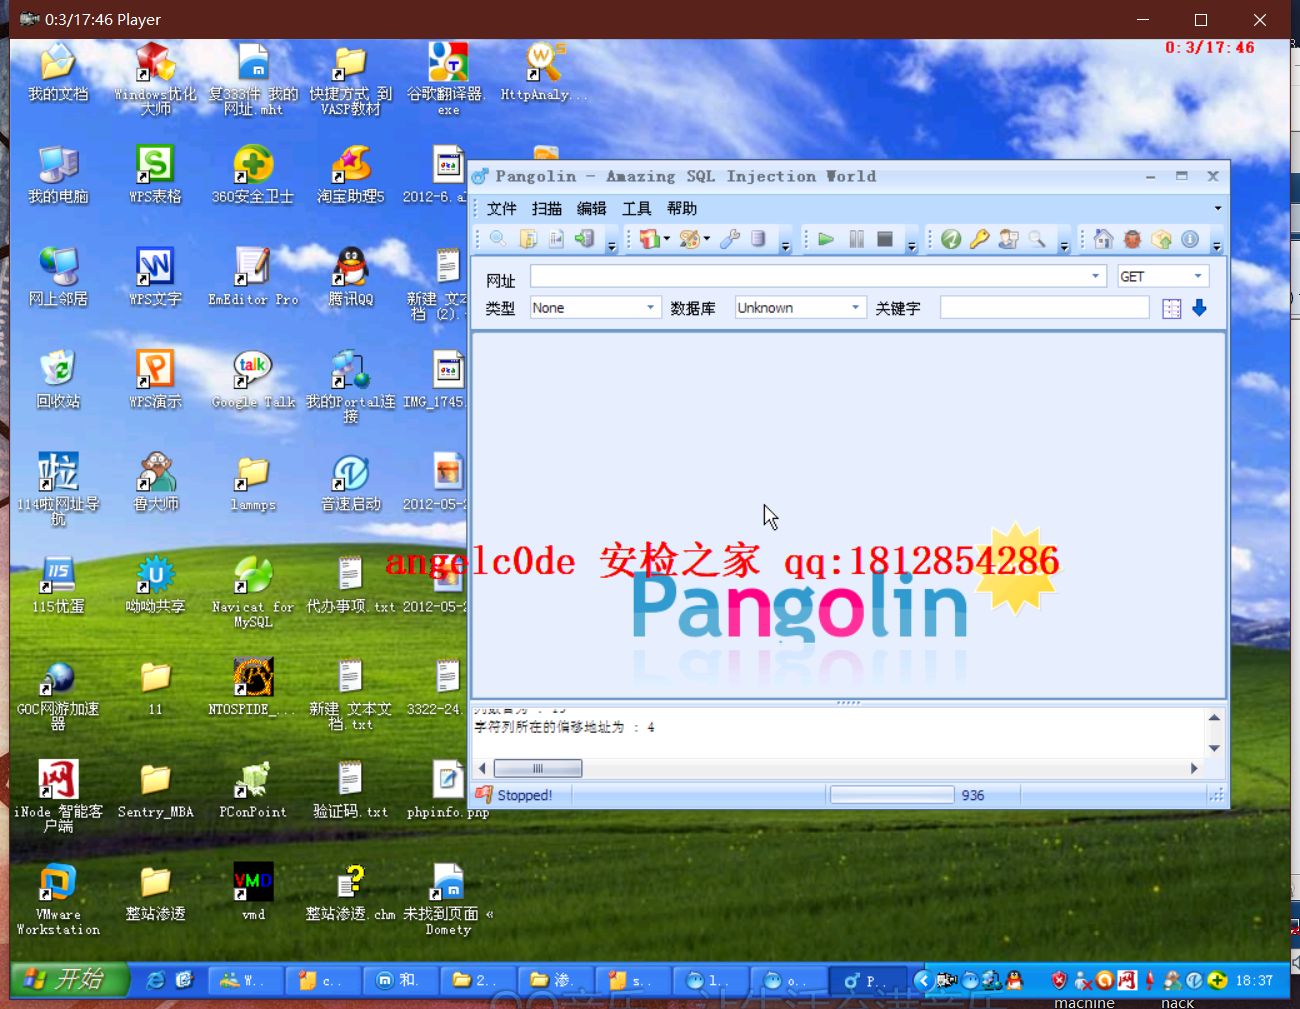This screenshot has width=1300, height=1009.
Task: Select the 回收站 recycle bin icon
Action: pos(58,380)
